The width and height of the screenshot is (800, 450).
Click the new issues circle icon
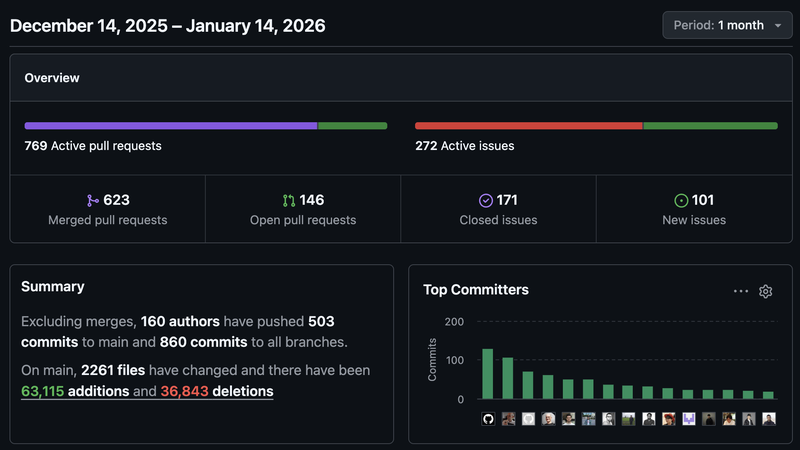tap(682, 200)
